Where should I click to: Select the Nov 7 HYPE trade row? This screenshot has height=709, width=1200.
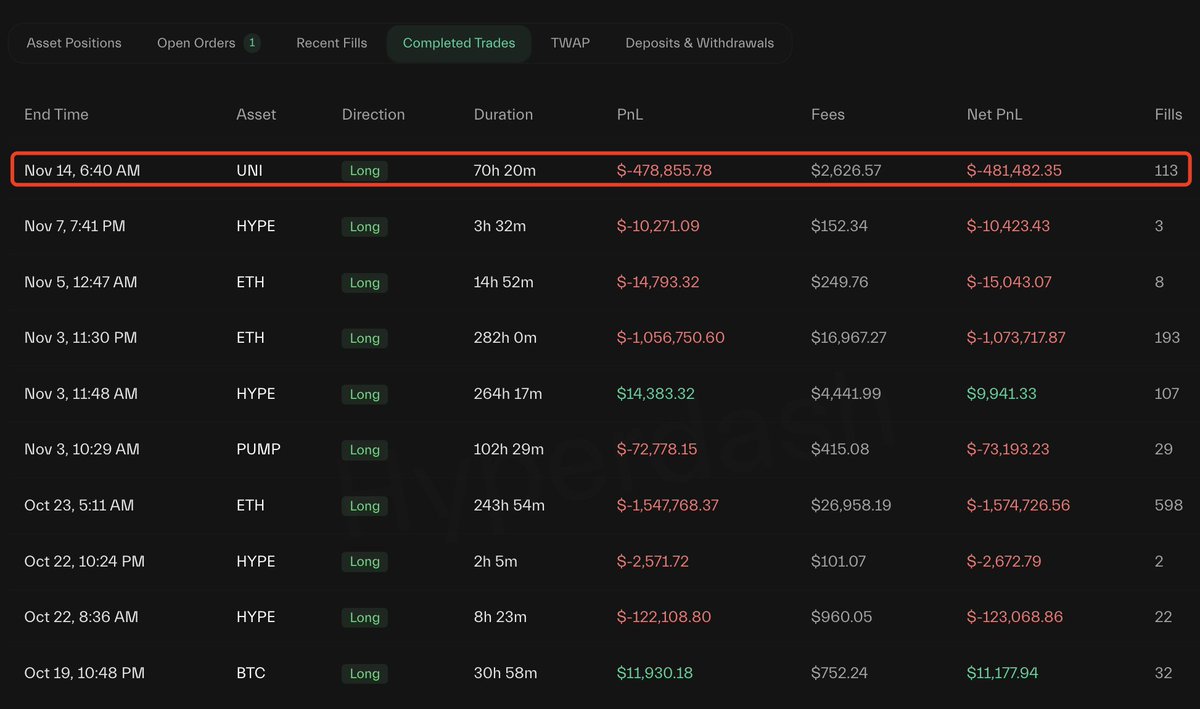(x=600, y=226)
